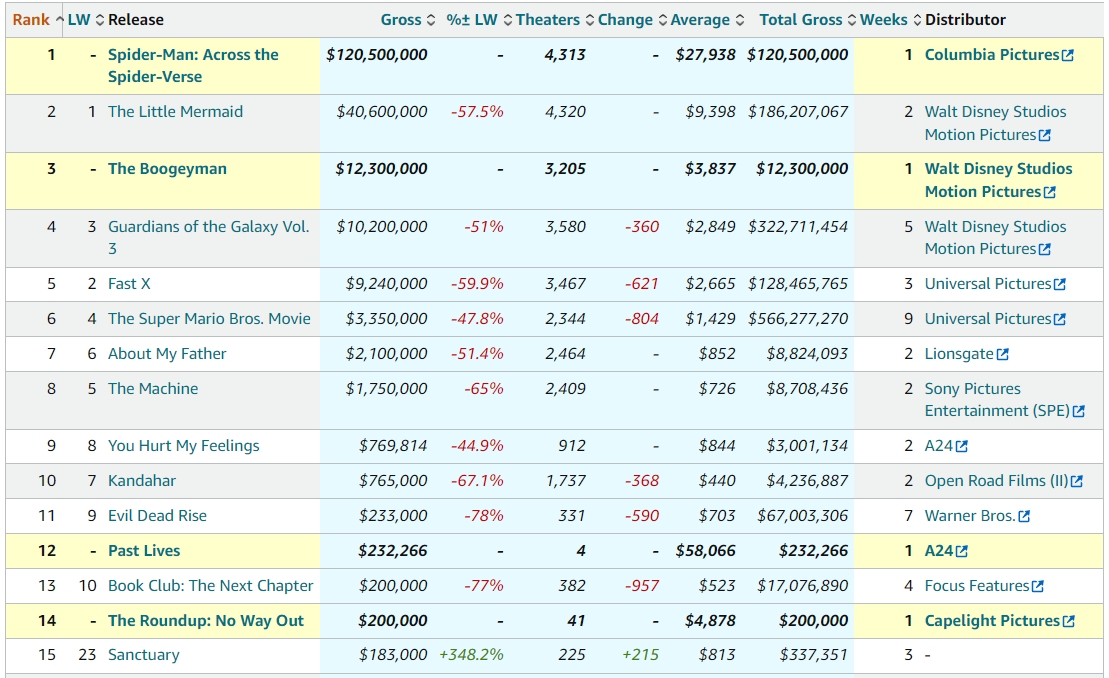
Task: Open Evil Dead Rise release link
Action: point(158,516)
